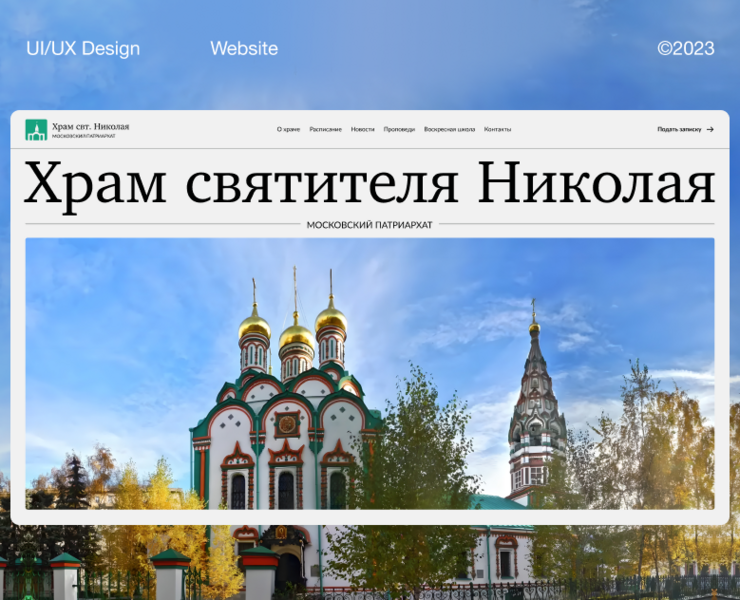
Task: Open the 'Проповеди' menu item
Action: (399, 129)
